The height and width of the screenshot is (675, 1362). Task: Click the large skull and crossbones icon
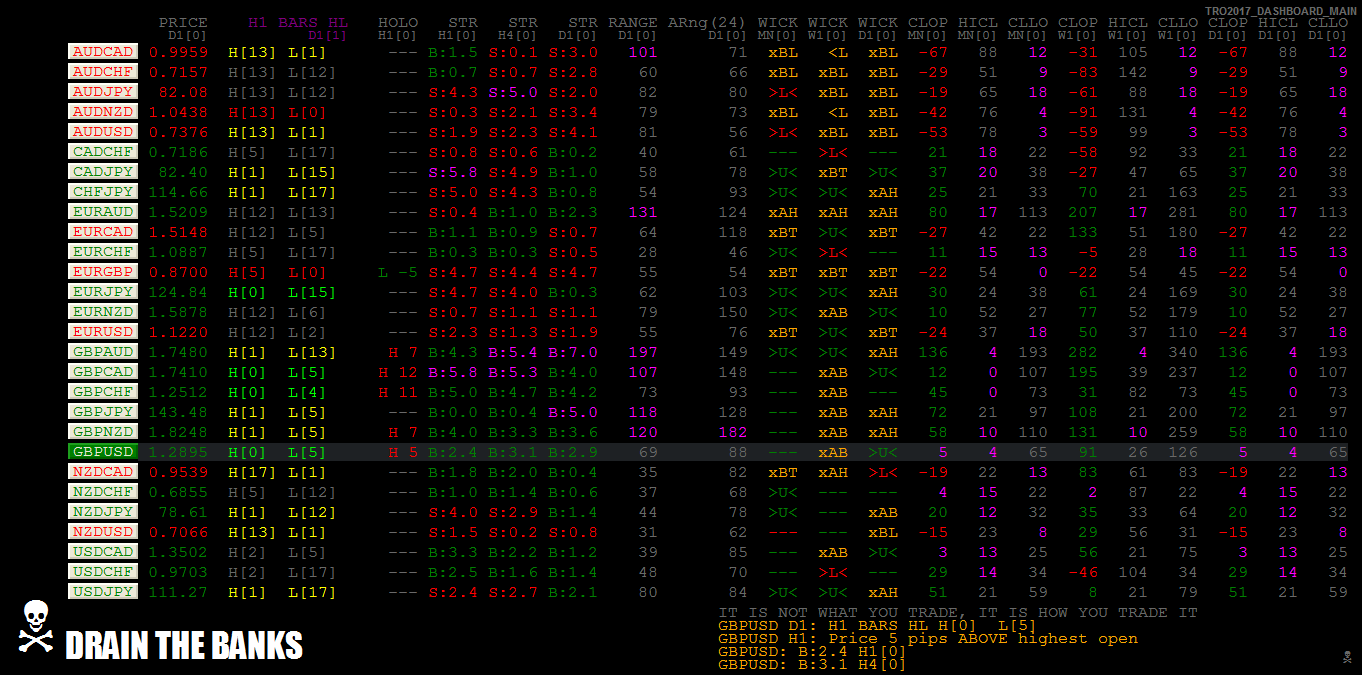tap(36, 627)
